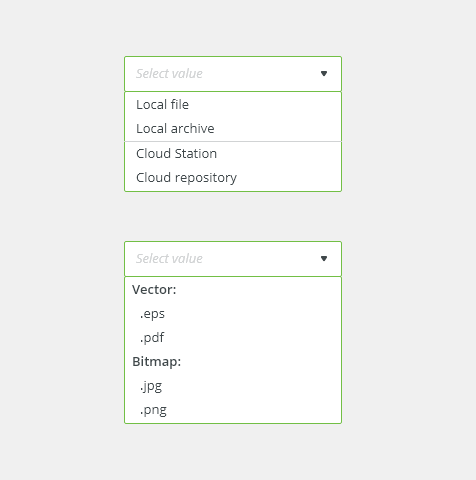The image size is (476, 480).
Task: Click the divider line above Cloud Station
Action: [233, 141]
